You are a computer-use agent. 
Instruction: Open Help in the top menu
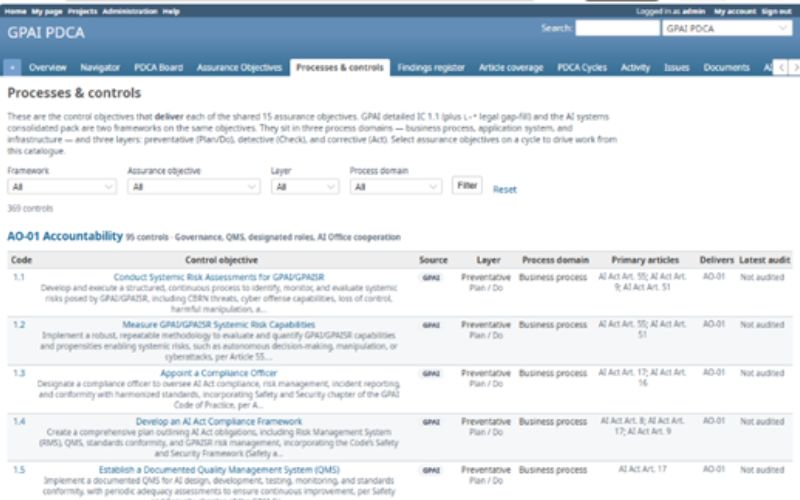pos(171,11)
